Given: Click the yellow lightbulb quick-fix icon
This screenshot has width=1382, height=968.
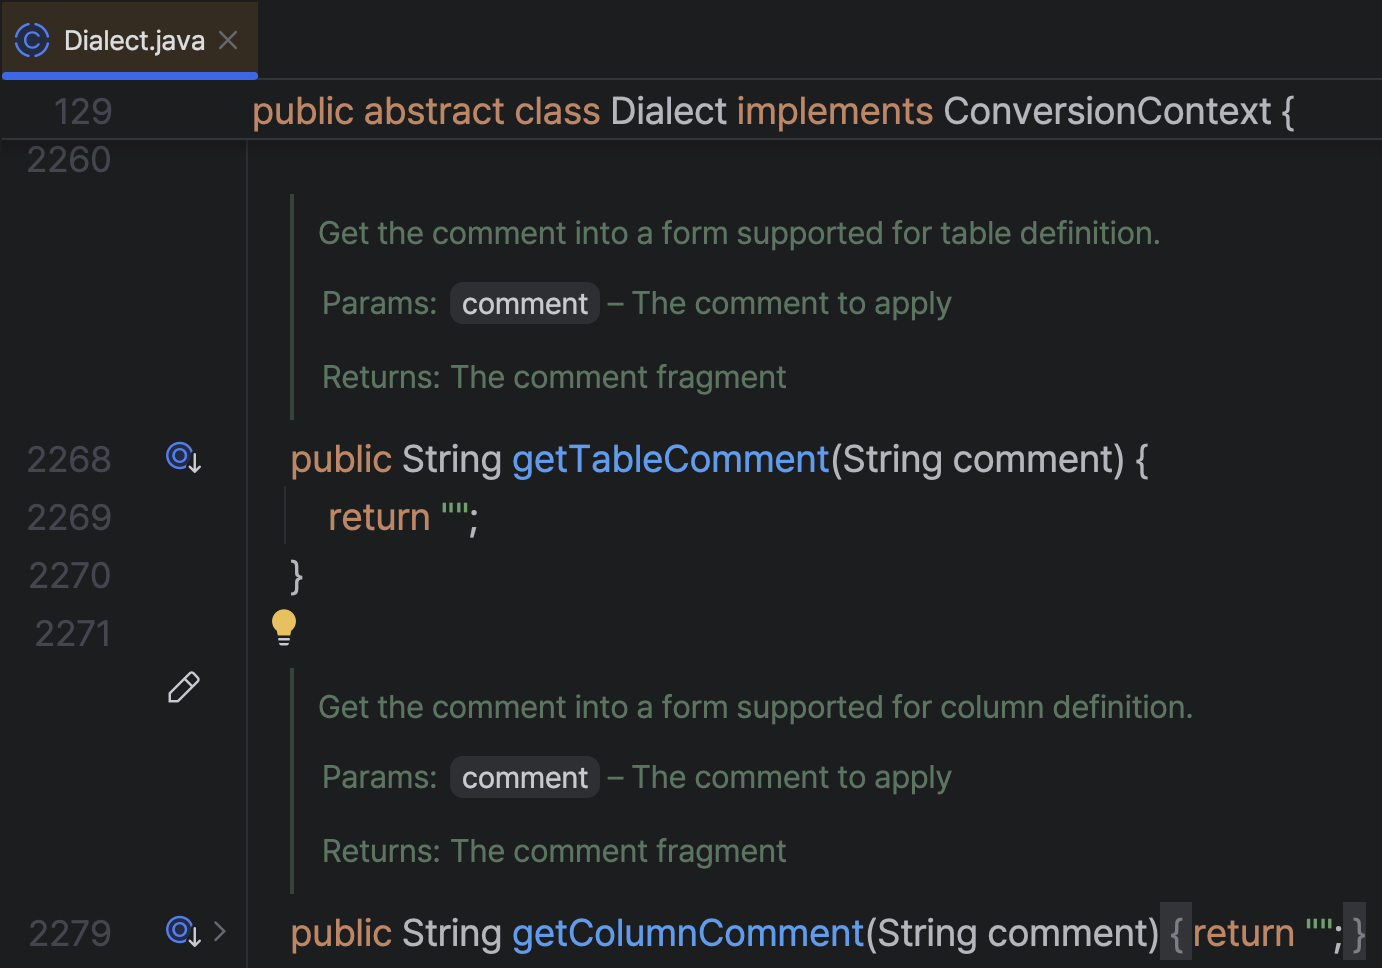Looking at the screenshot, I should tap(284, 627).
